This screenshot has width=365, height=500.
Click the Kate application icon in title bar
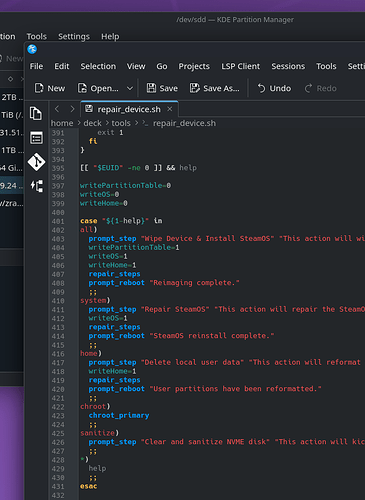32,49
